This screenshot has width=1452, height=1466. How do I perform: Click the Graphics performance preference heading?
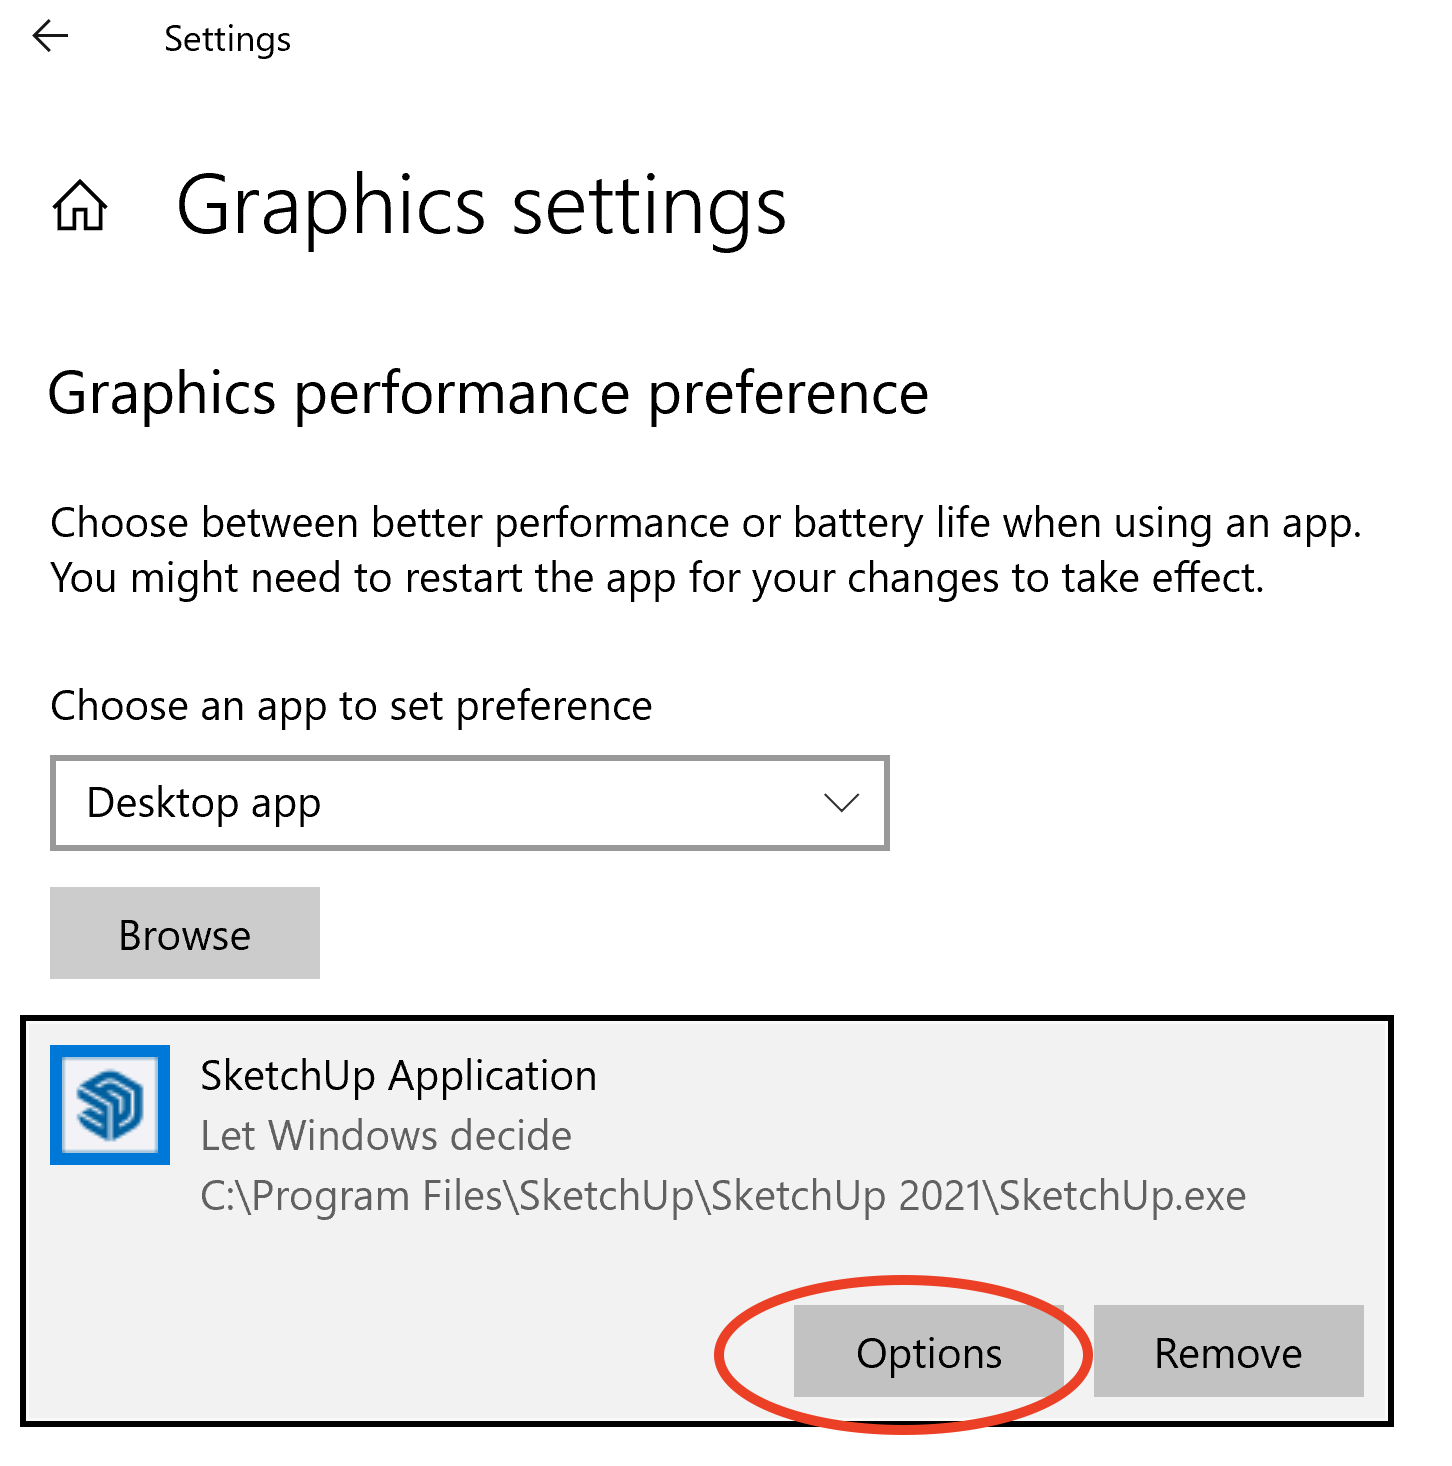click(488, 393)
